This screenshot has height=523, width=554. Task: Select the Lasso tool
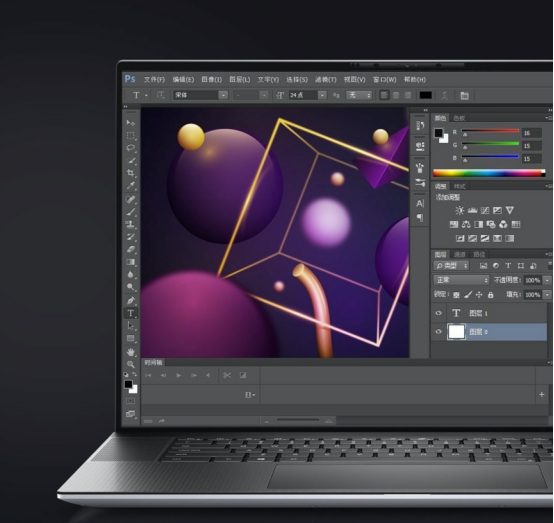131,148
